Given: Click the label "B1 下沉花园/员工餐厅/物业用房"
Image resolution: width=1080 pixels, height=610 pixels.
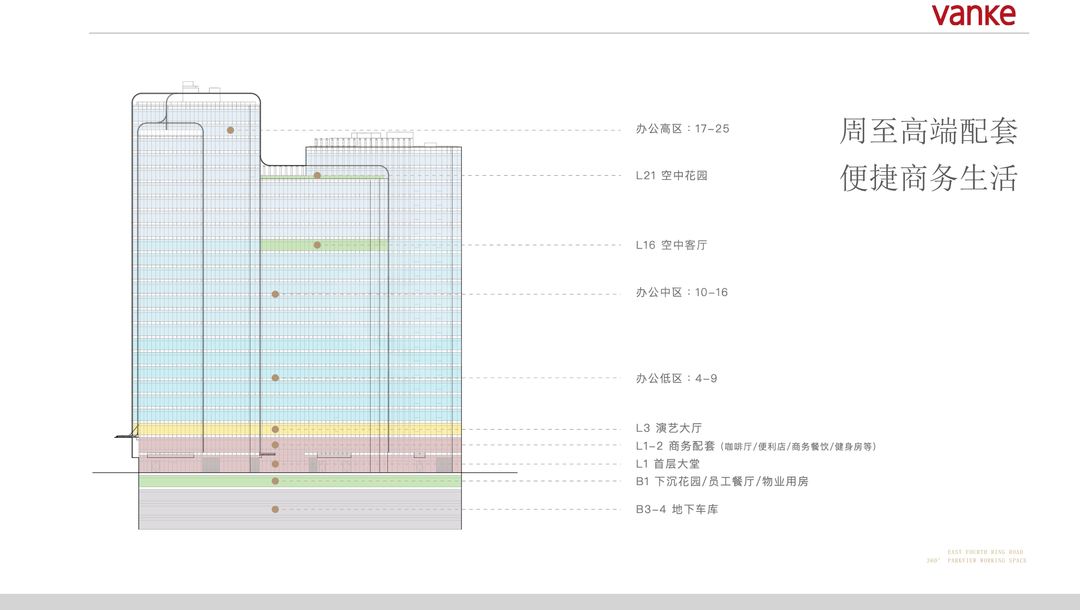Looking at the screenshot, I should [x=722, y=482].
